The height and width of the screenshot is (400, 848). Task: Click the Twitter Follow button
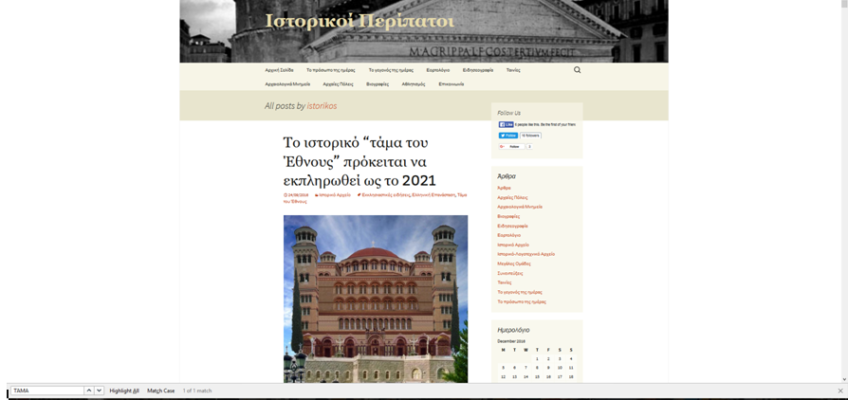pos(508,135)
